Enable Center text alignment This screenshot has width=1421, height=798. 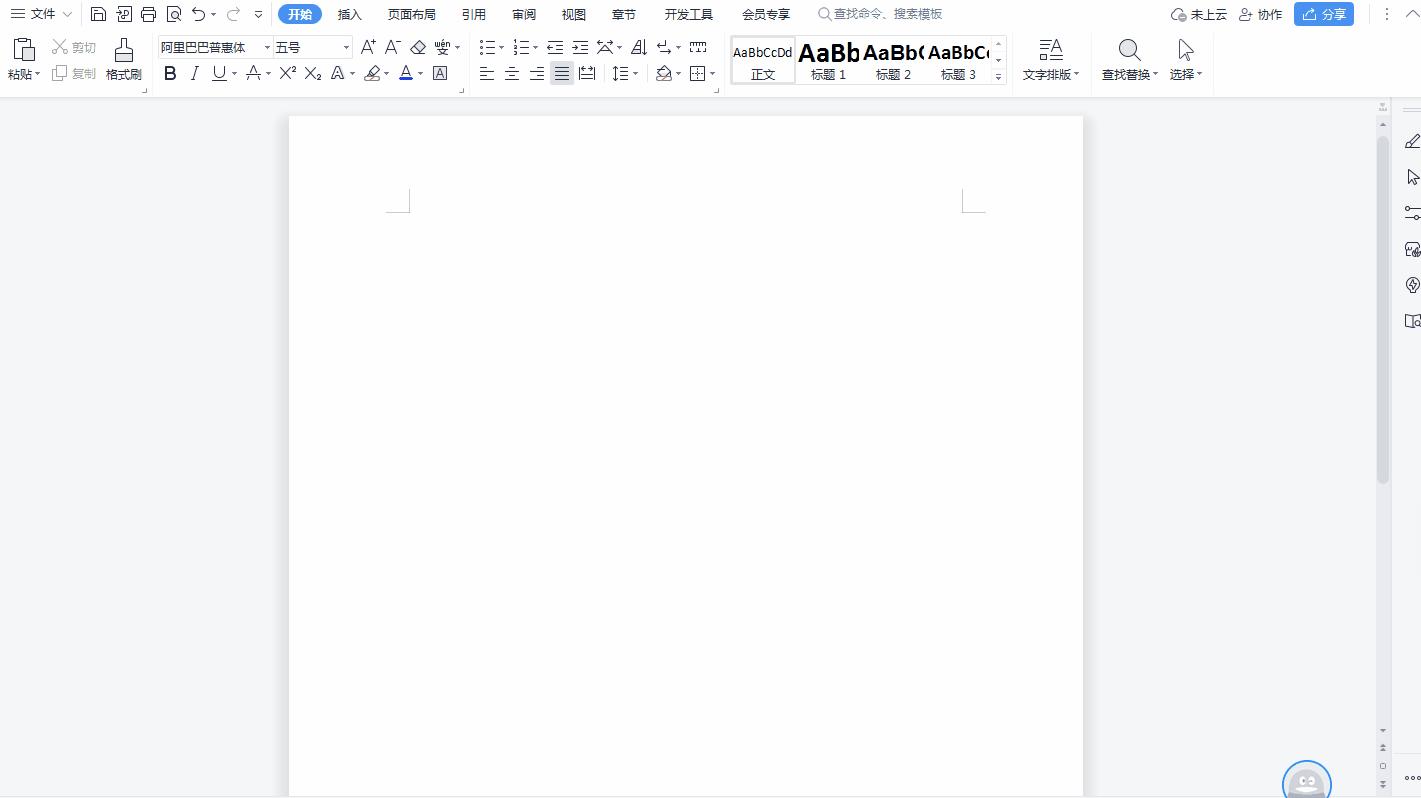click(x=512, y=73)
